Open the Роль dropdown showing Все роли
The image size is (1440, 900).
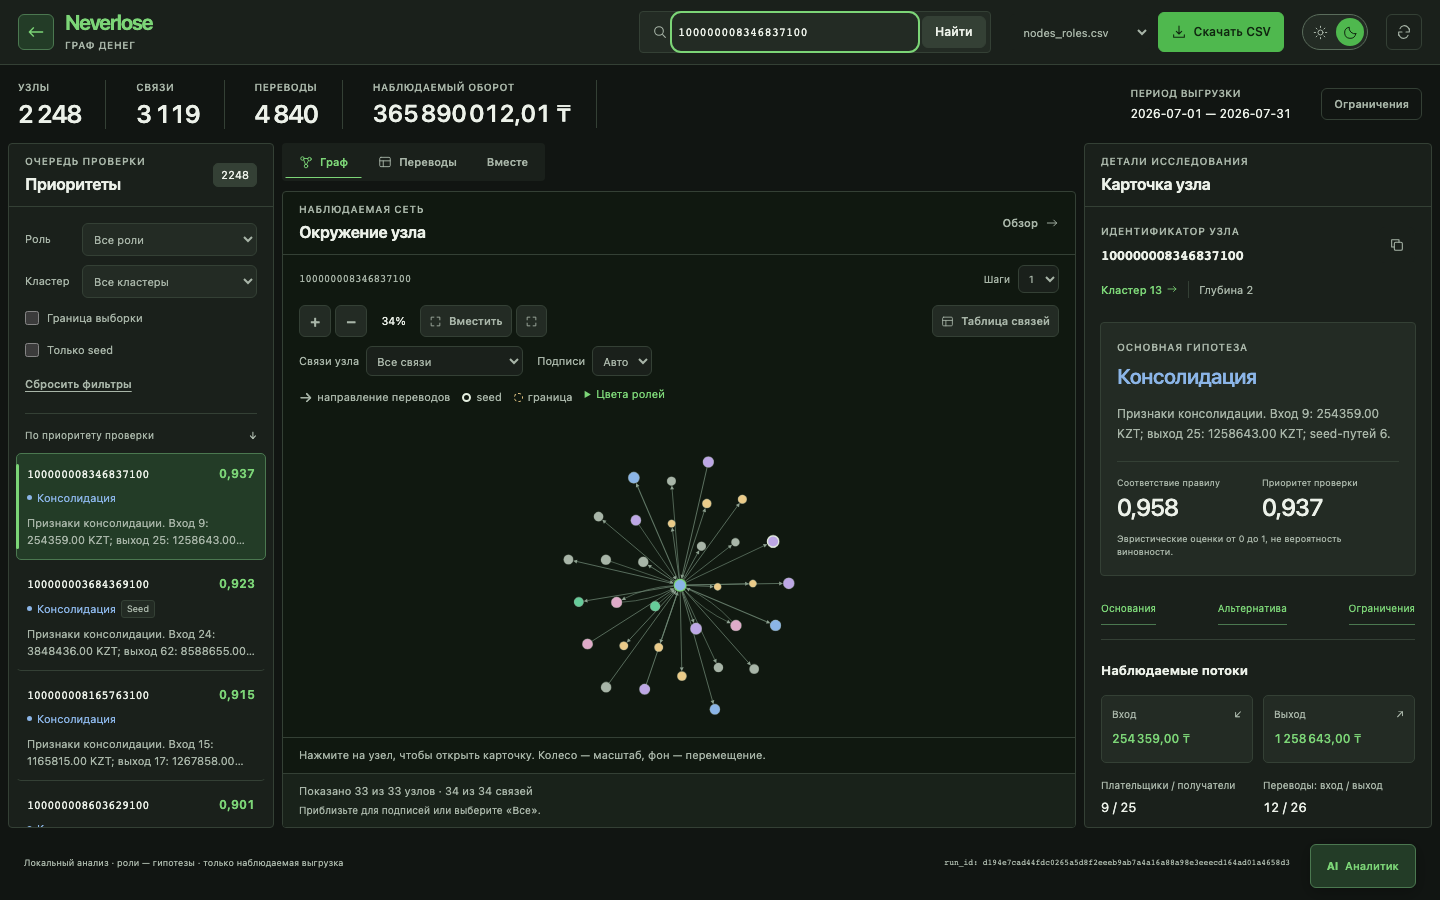(169, 240)
